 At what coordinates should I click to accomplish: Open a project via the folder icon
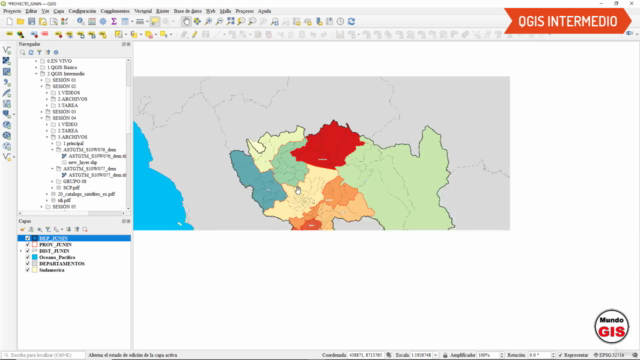click(20, 21)
